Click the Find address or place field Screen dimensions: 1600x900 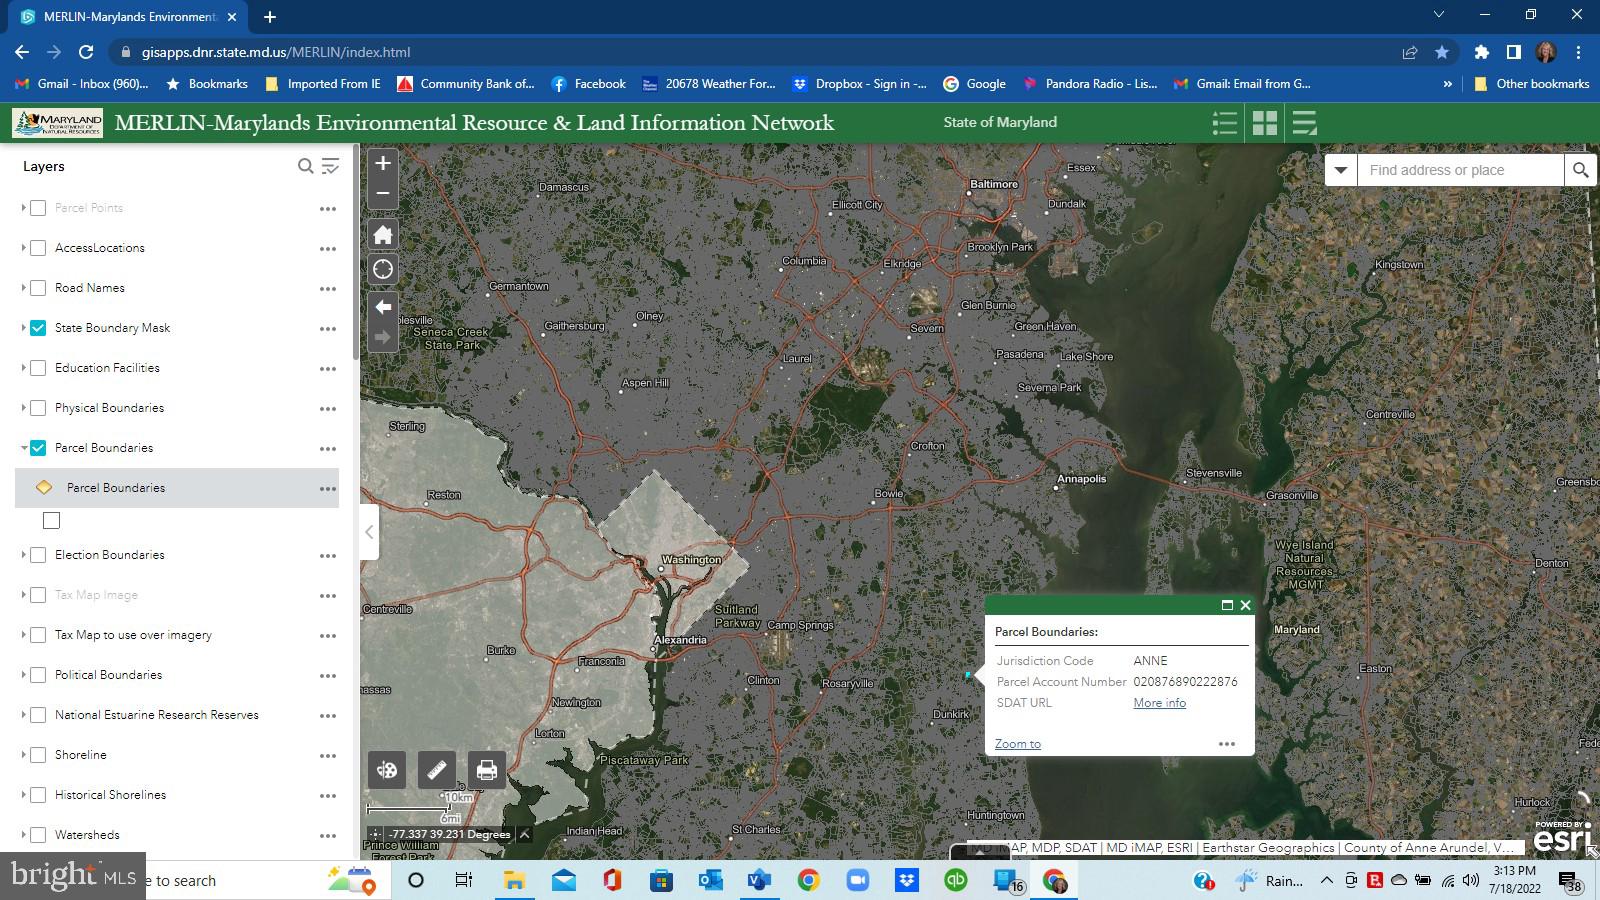(x=1460, y=170)
